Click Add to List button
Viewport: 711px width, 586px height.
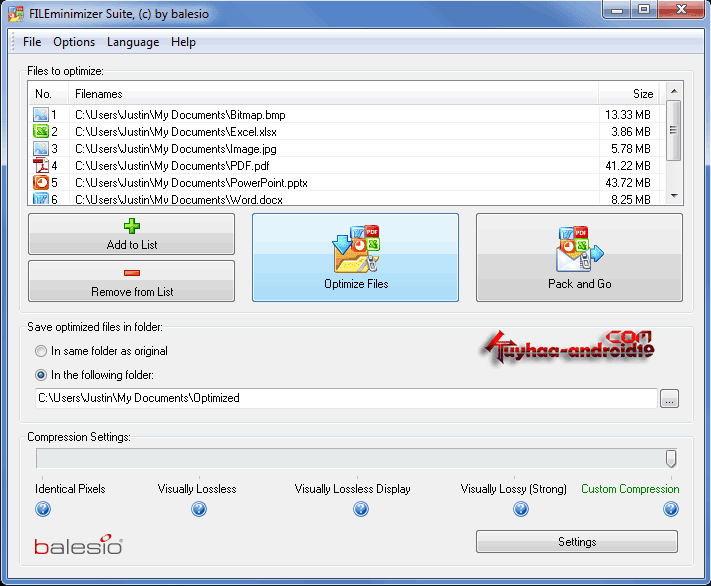pyautogui.click(x=131, y=234)
